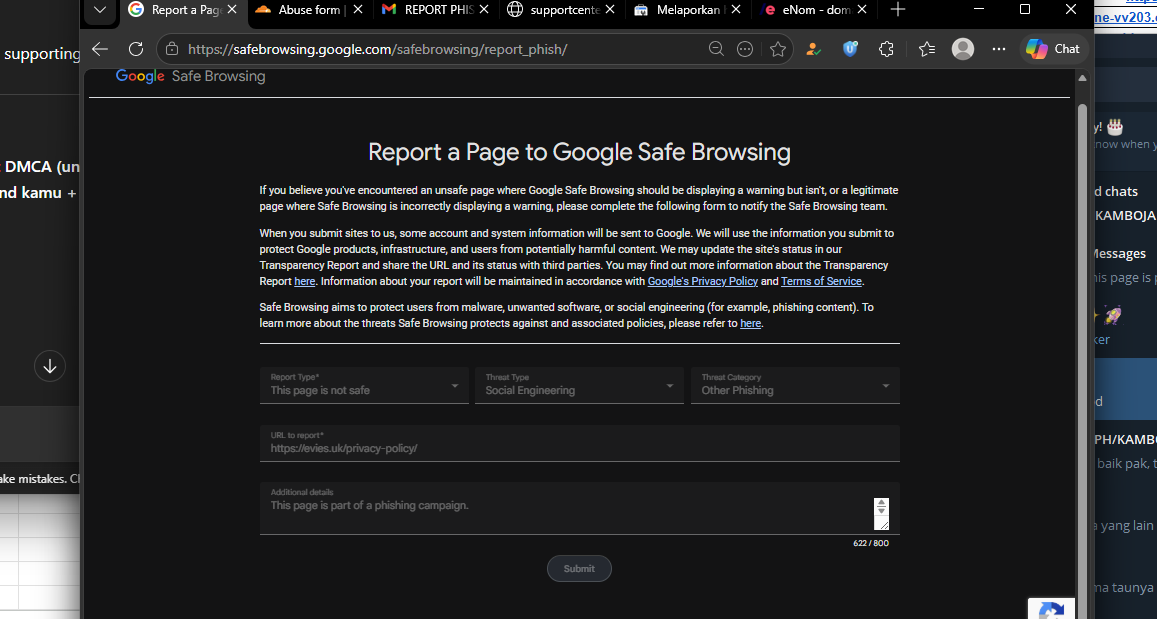
Task: Minimize the browser window
Action: (979, 10)
